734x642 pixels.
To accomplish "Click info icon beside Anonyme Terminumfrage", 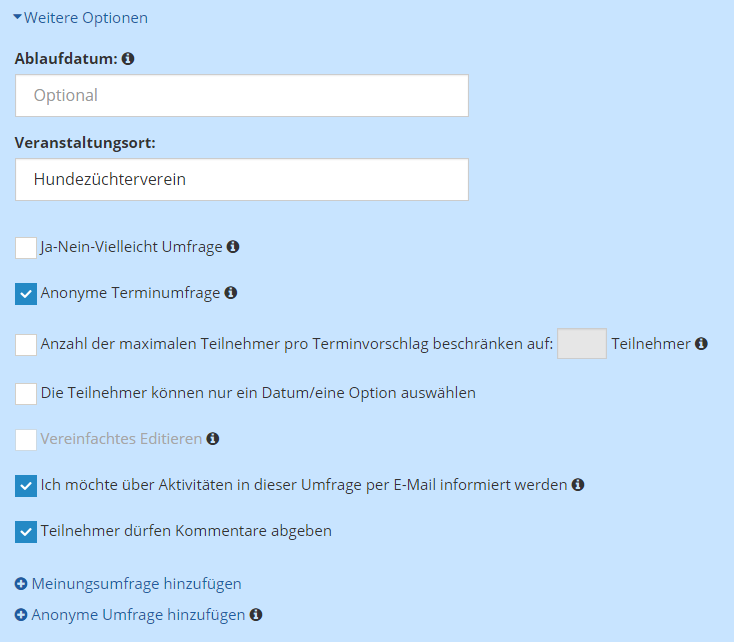I will (231, 293).
